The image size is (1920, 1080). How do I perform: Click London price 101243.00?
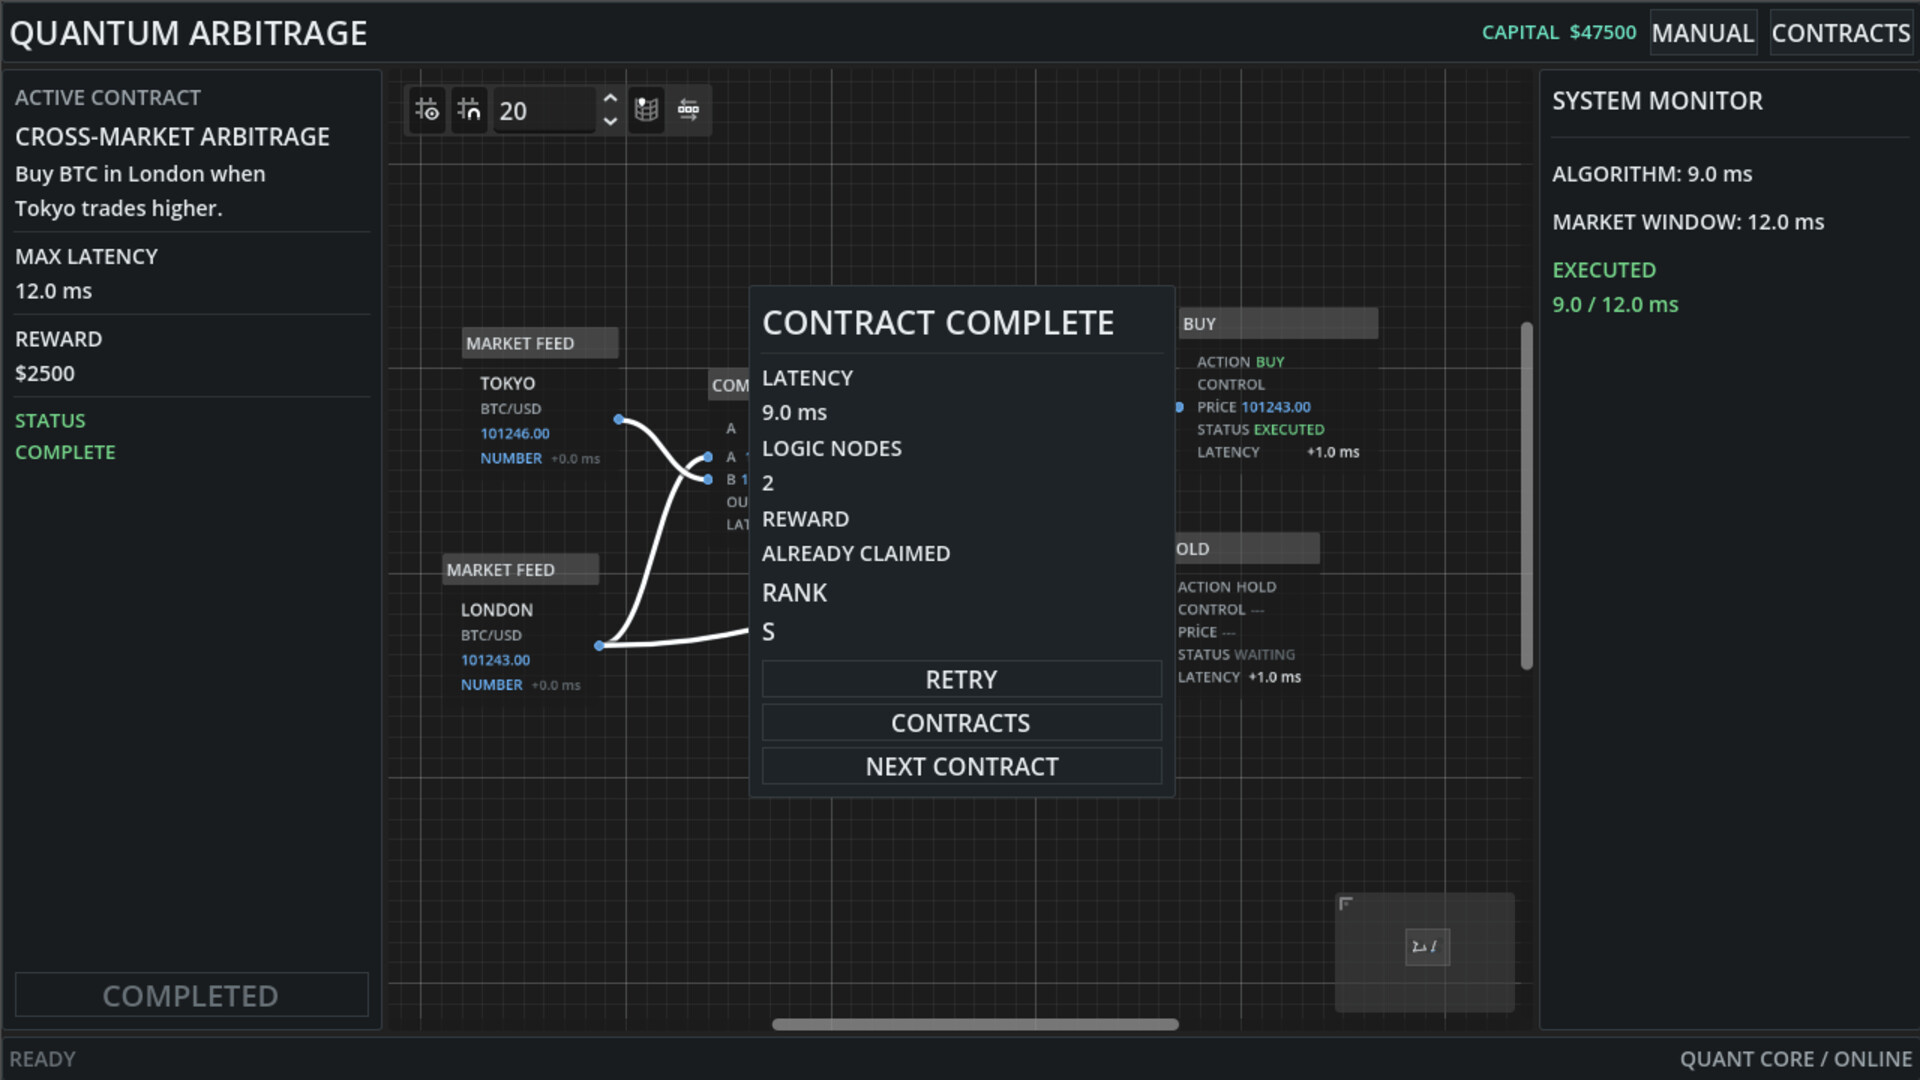(496, 660)
